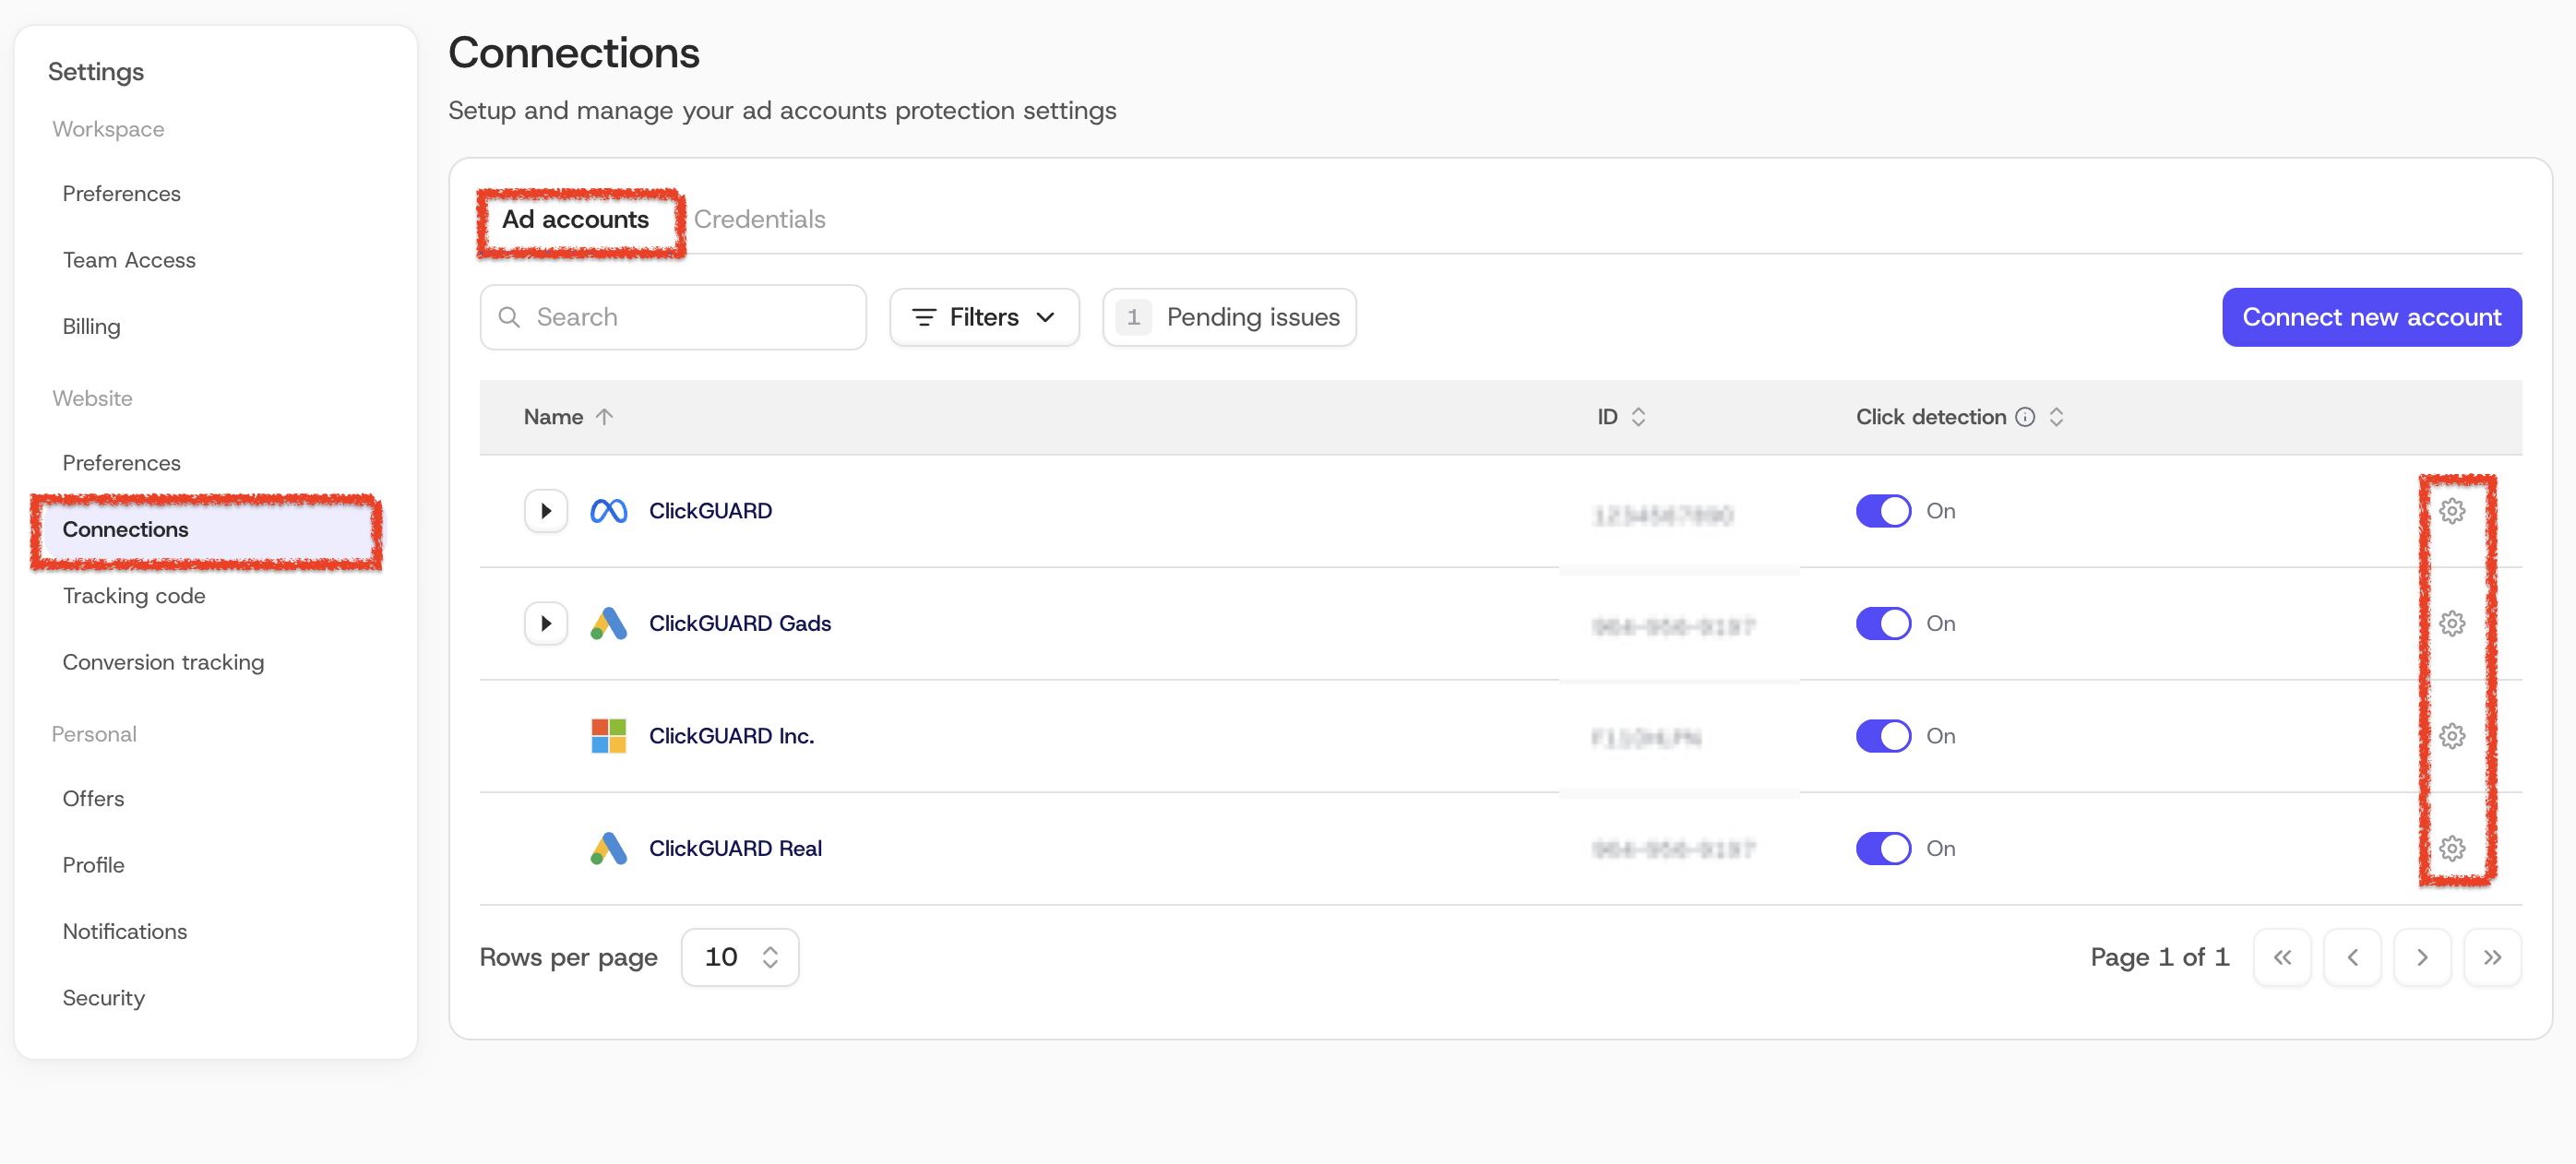
Task: Expand the ClickGUARD Meta account row
Action: [x=546, y=511]
